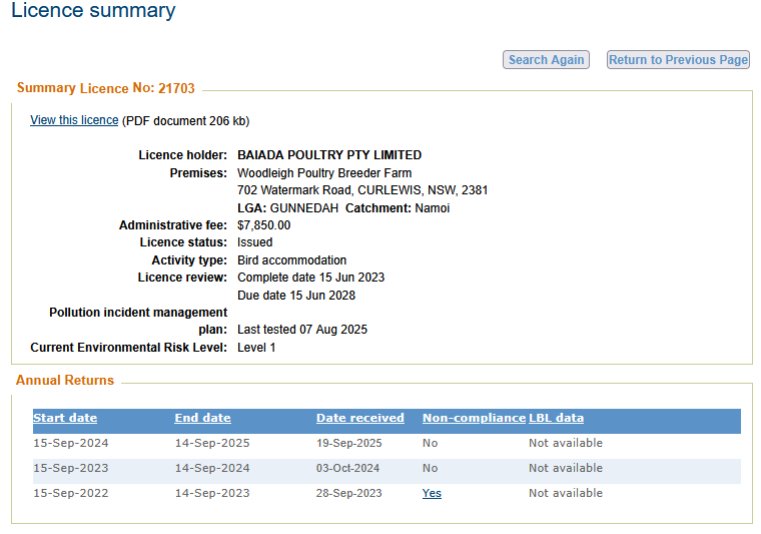Screen dimensions: 761x534
Task: Click the Level 1 risk level value
Action: (x=256, y=347)
